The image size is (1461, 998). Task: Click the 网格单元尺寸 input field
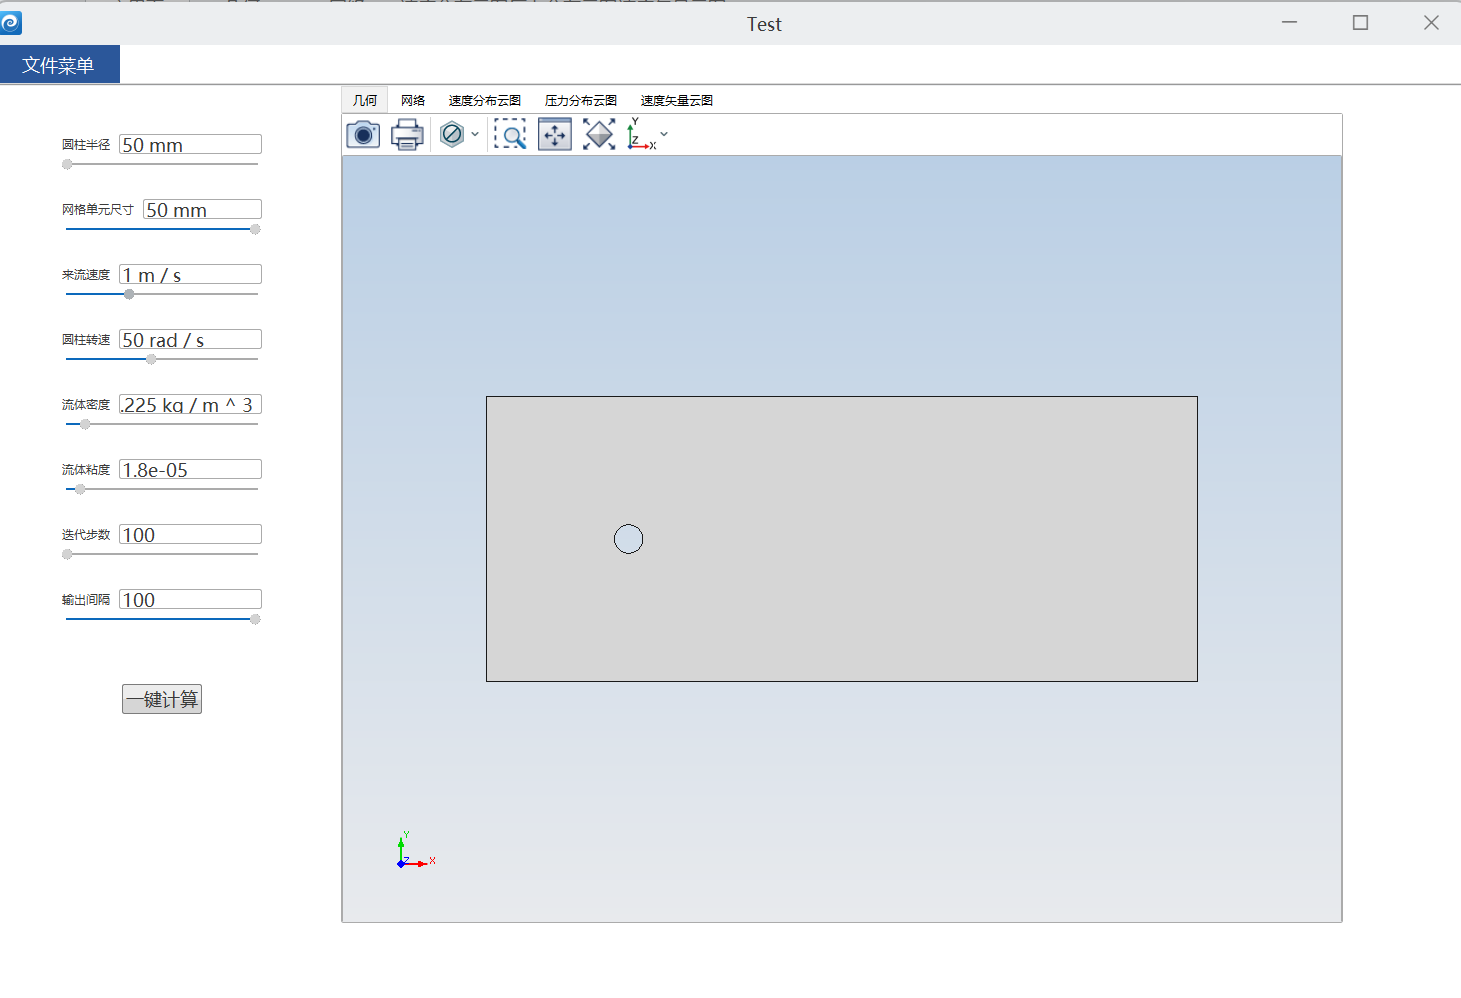click(202, 209)
